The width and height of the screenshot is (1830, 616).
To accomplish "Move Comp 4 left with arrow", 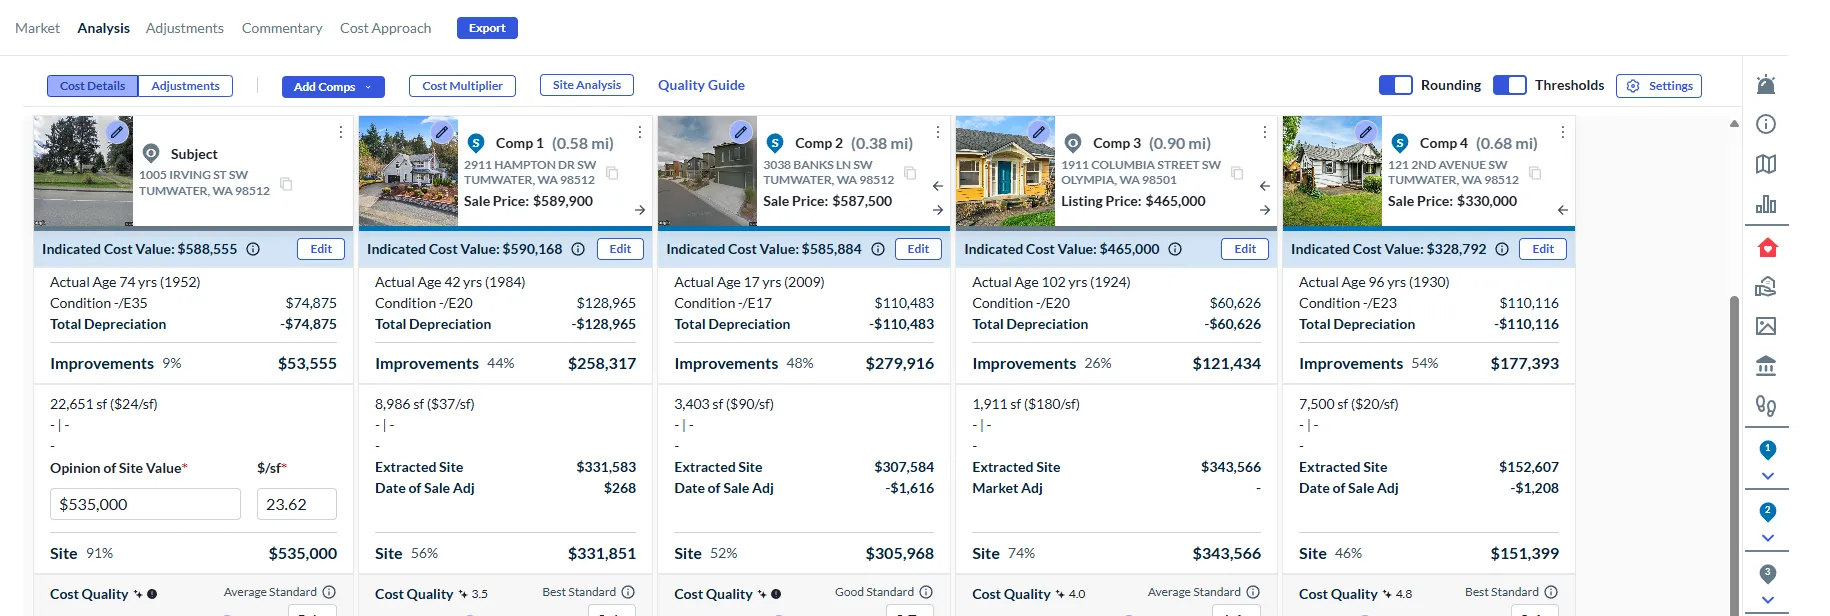I will (1562, 210).
